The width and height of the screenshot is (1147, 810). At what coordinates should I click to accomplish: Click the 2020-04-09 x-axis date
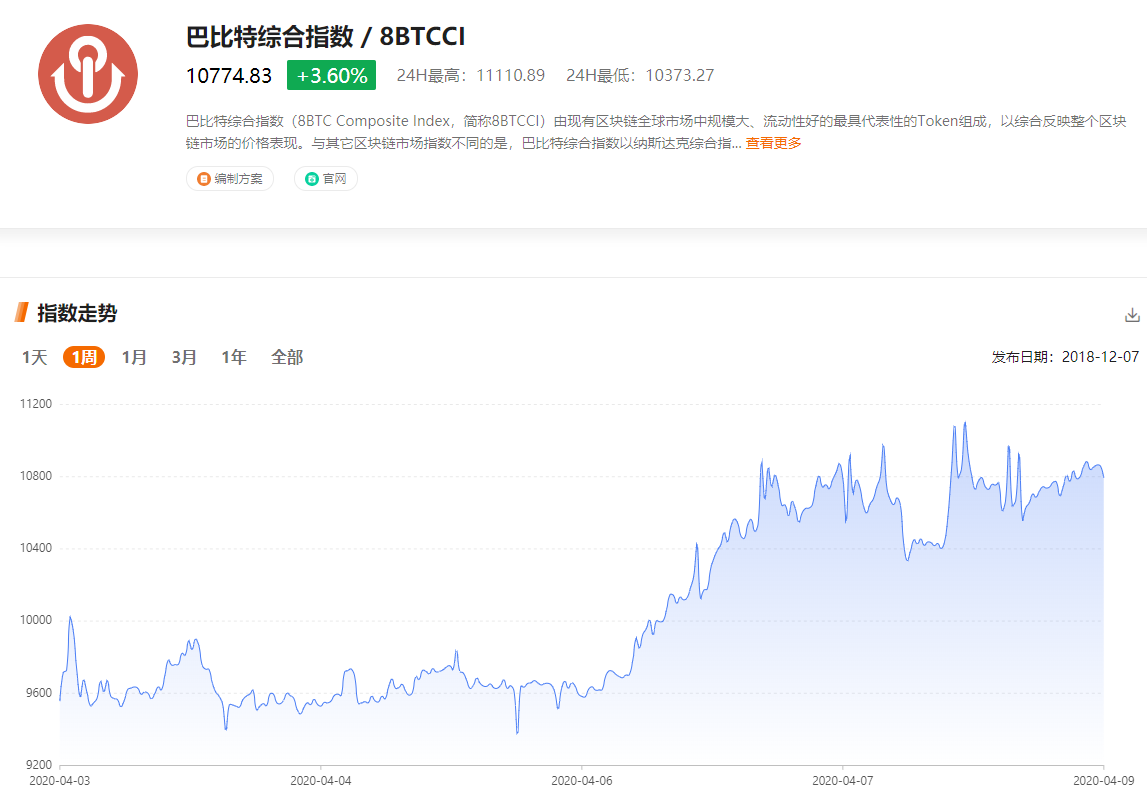tap(1104, 781)
